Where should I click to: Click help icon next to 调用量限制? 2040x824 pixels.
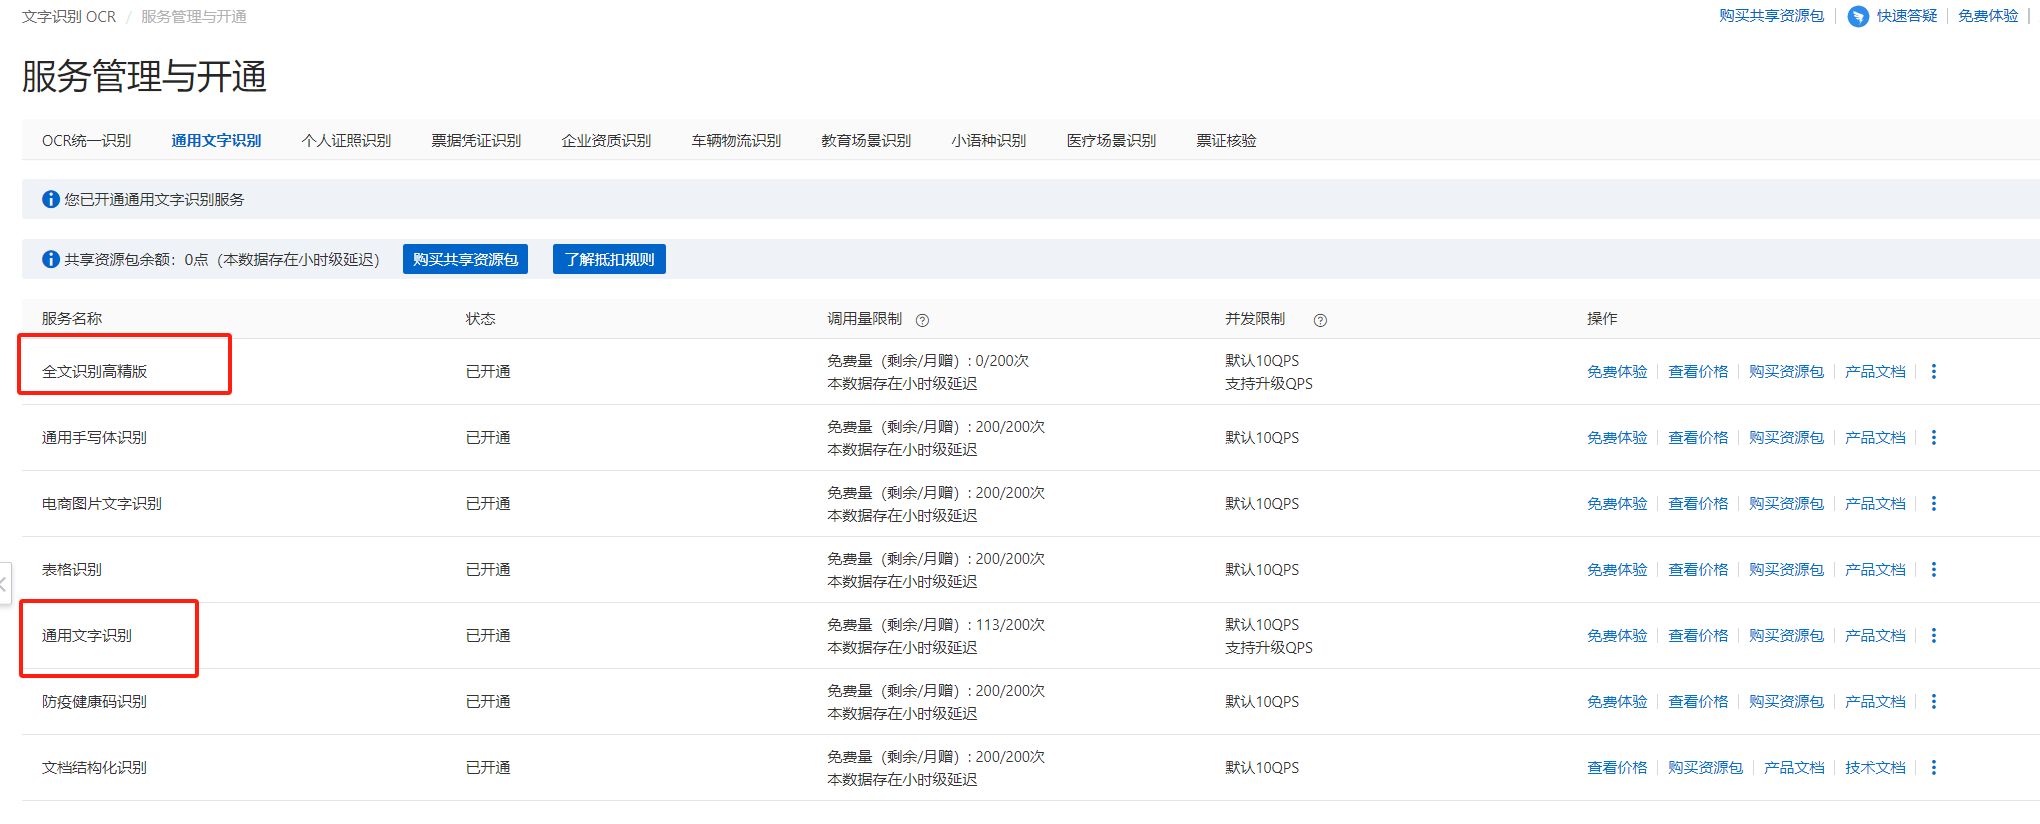pyautogui.click(x=922, y=320)
